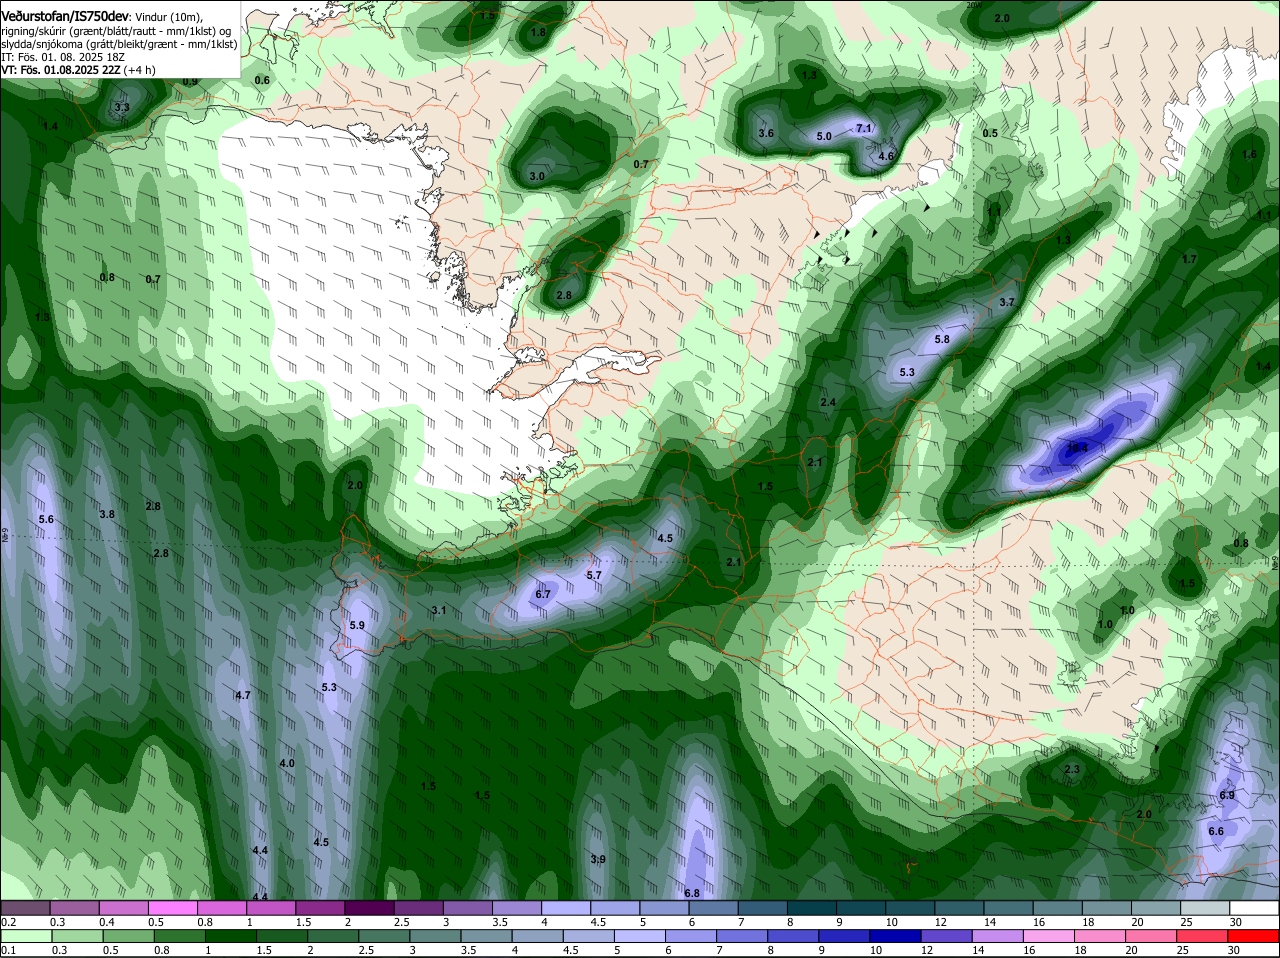Viewport: 1280px width, 958px height.
Task: Click the 5.6 value near left edge
Action: coord(46,520)
